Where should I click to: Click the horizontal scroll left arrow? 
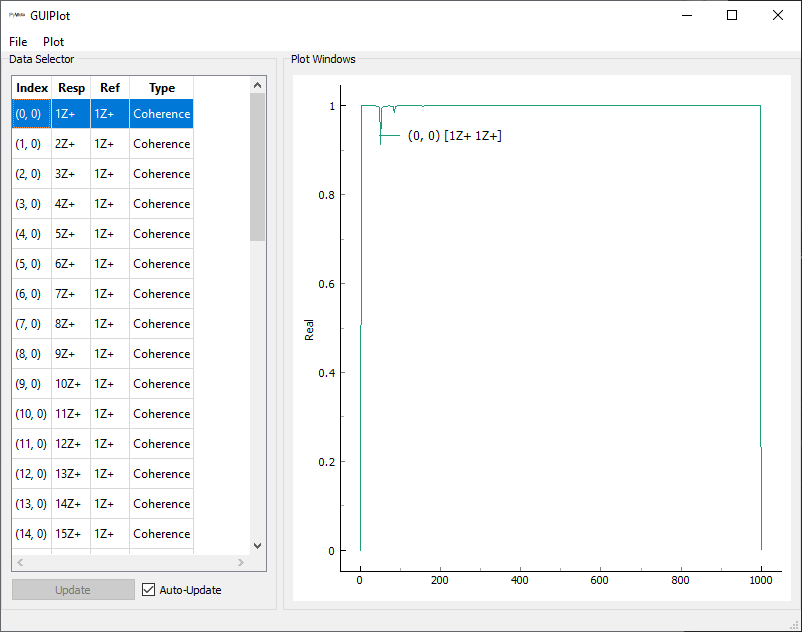(20, 563)
